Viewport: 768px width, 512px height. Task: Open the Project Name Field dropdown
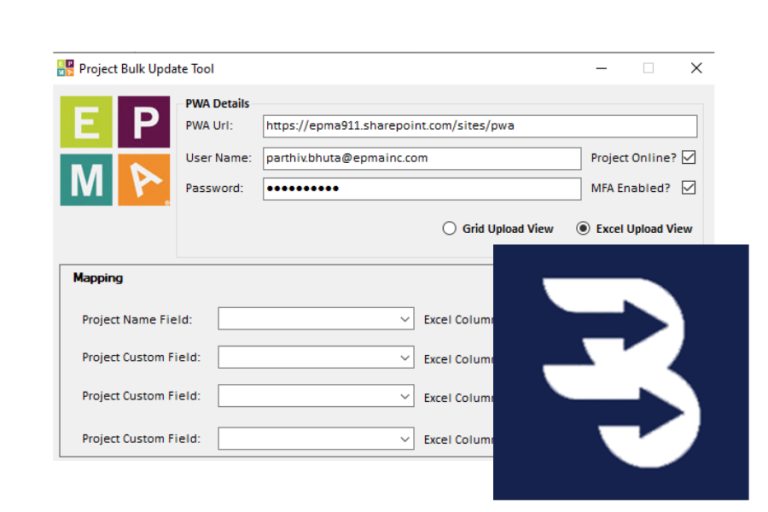coord(316,319)
